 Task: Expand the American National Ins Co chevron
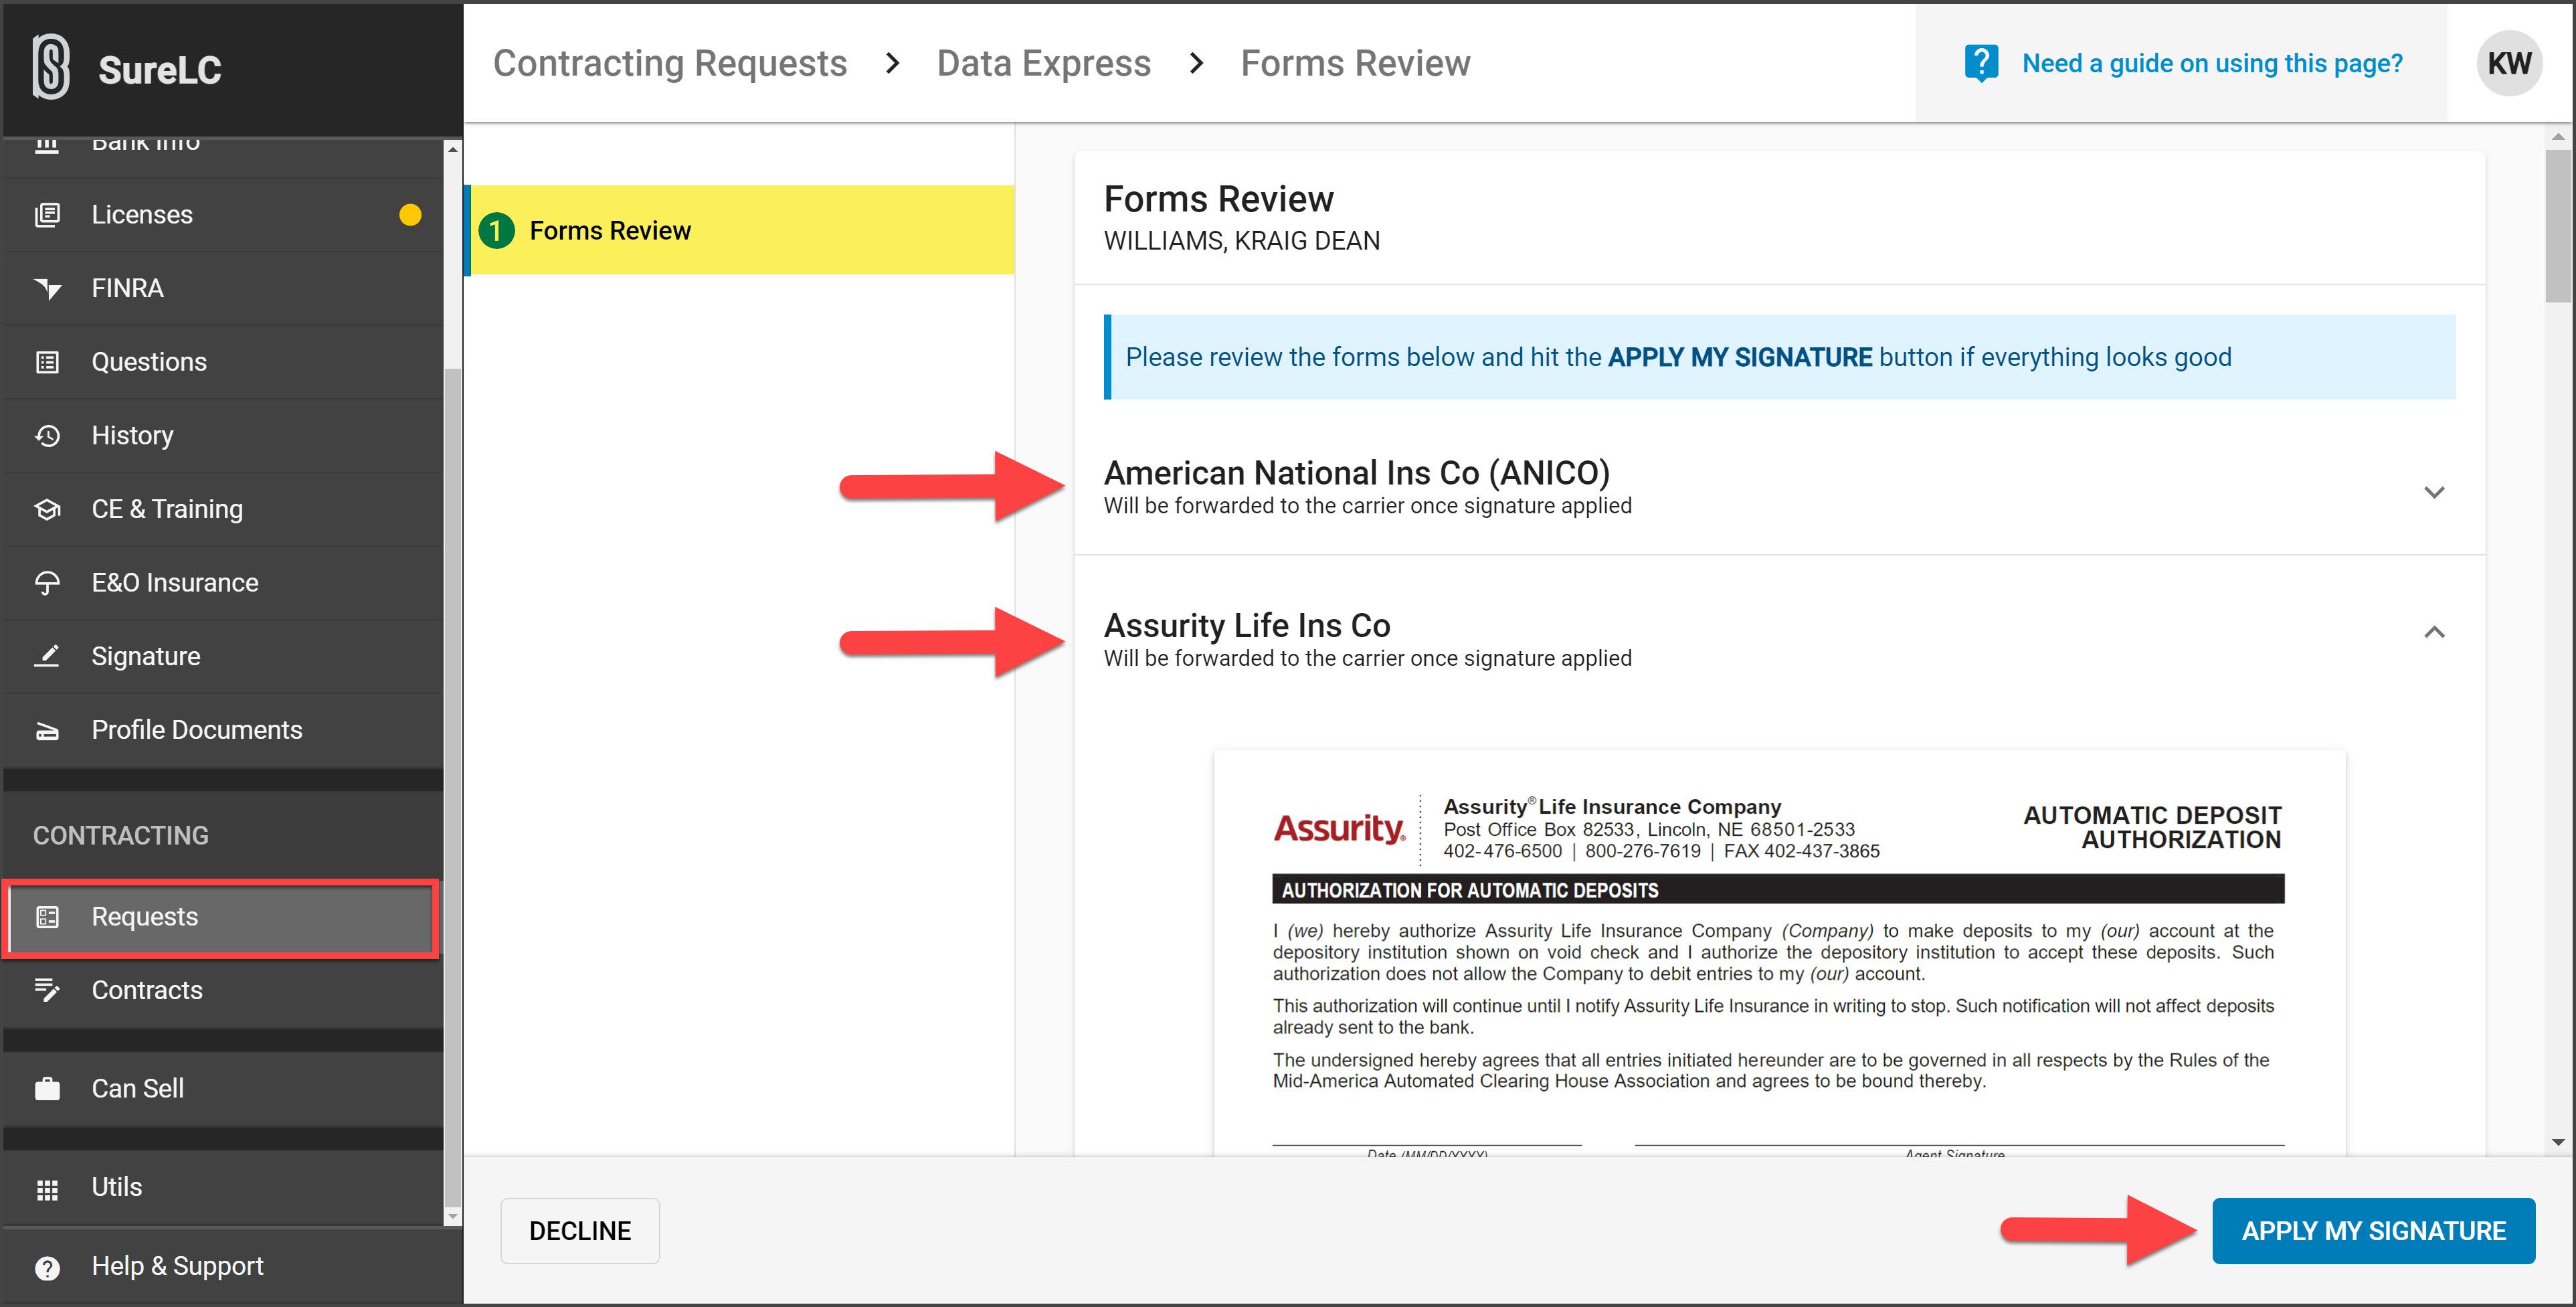(2433, 492)
